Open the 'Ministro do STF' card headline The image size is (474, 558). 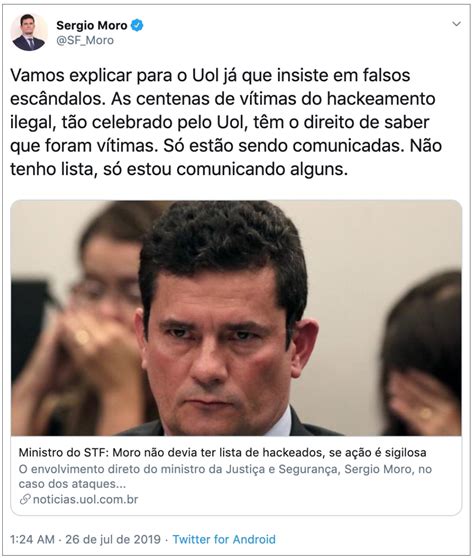(x=222, y=452)
